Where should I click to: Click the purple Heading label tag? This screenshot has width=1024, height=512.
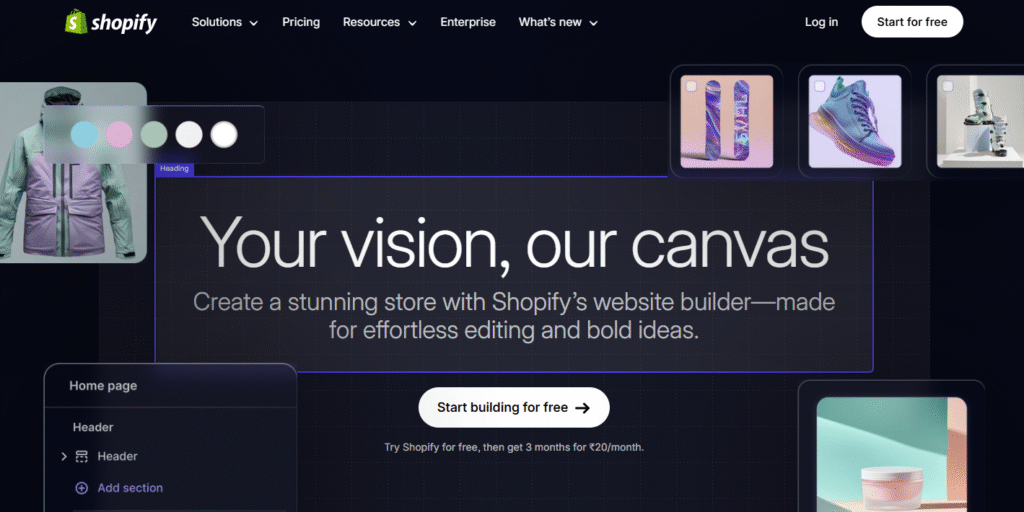[x=174, y=169]
